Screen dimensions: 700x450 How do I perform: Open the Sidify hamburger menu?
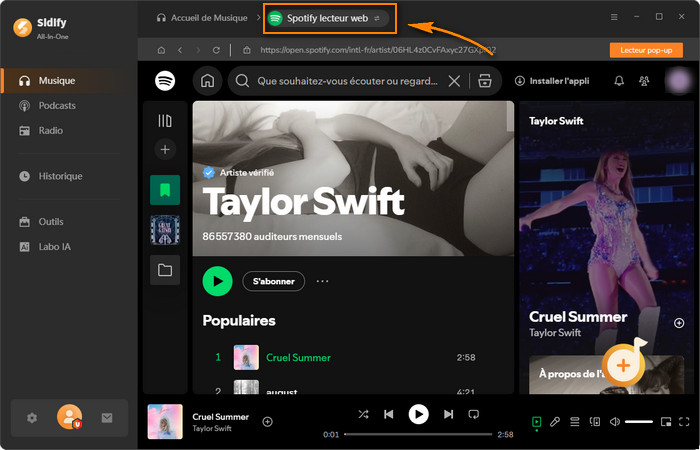(613, 18)
